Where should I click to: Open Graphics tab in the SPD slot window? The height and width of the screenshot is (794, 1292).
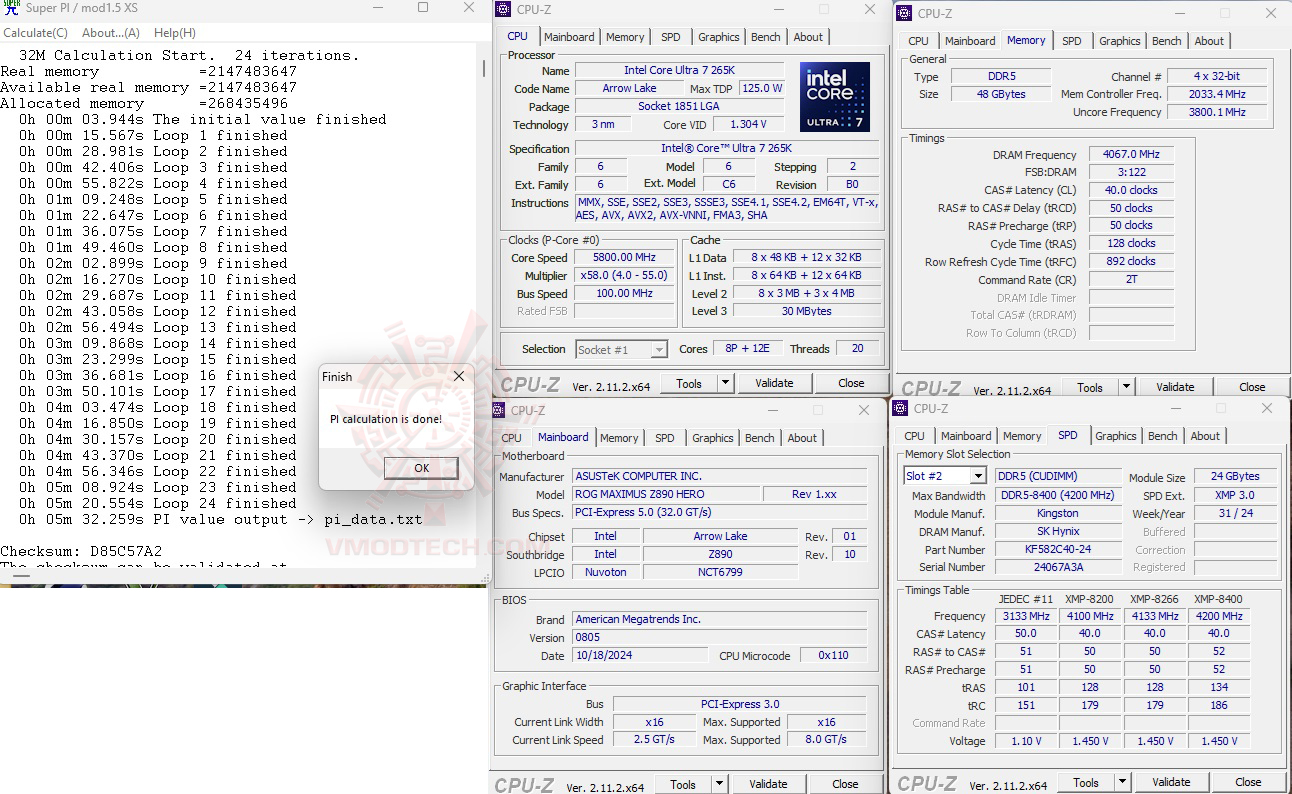click(x=1116, y=436)
